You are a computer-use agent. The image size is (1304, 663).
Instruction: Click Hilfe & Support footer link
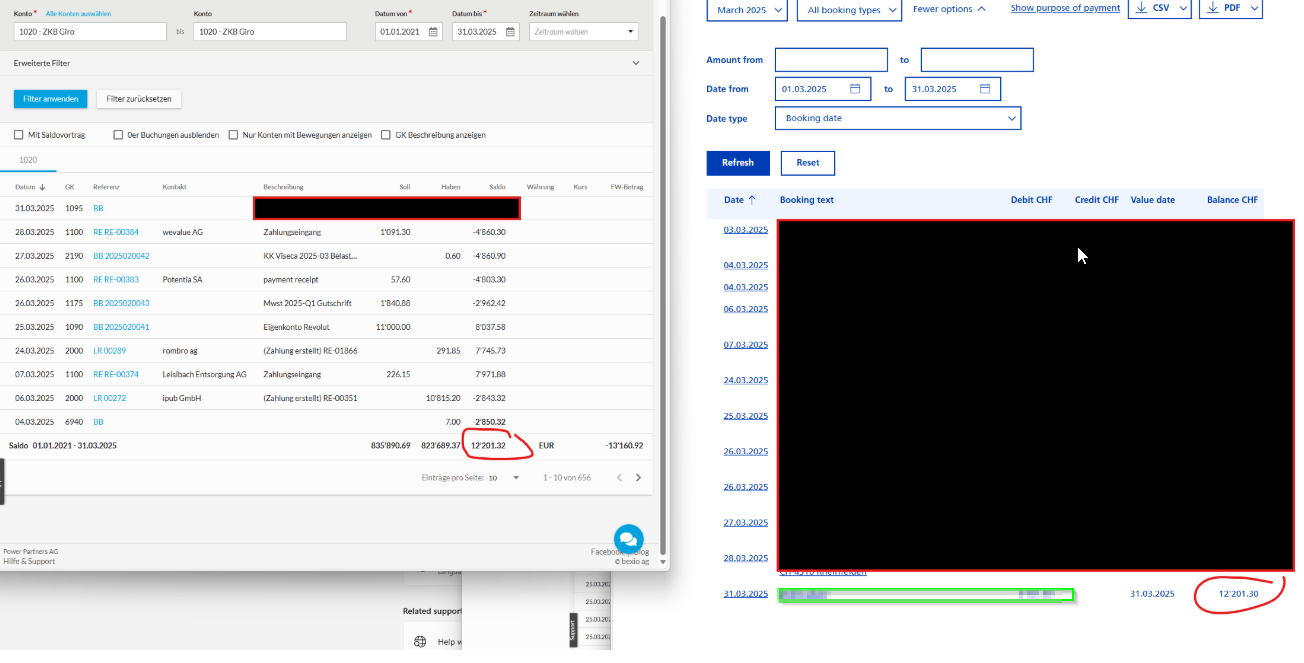tap(29, 562)
